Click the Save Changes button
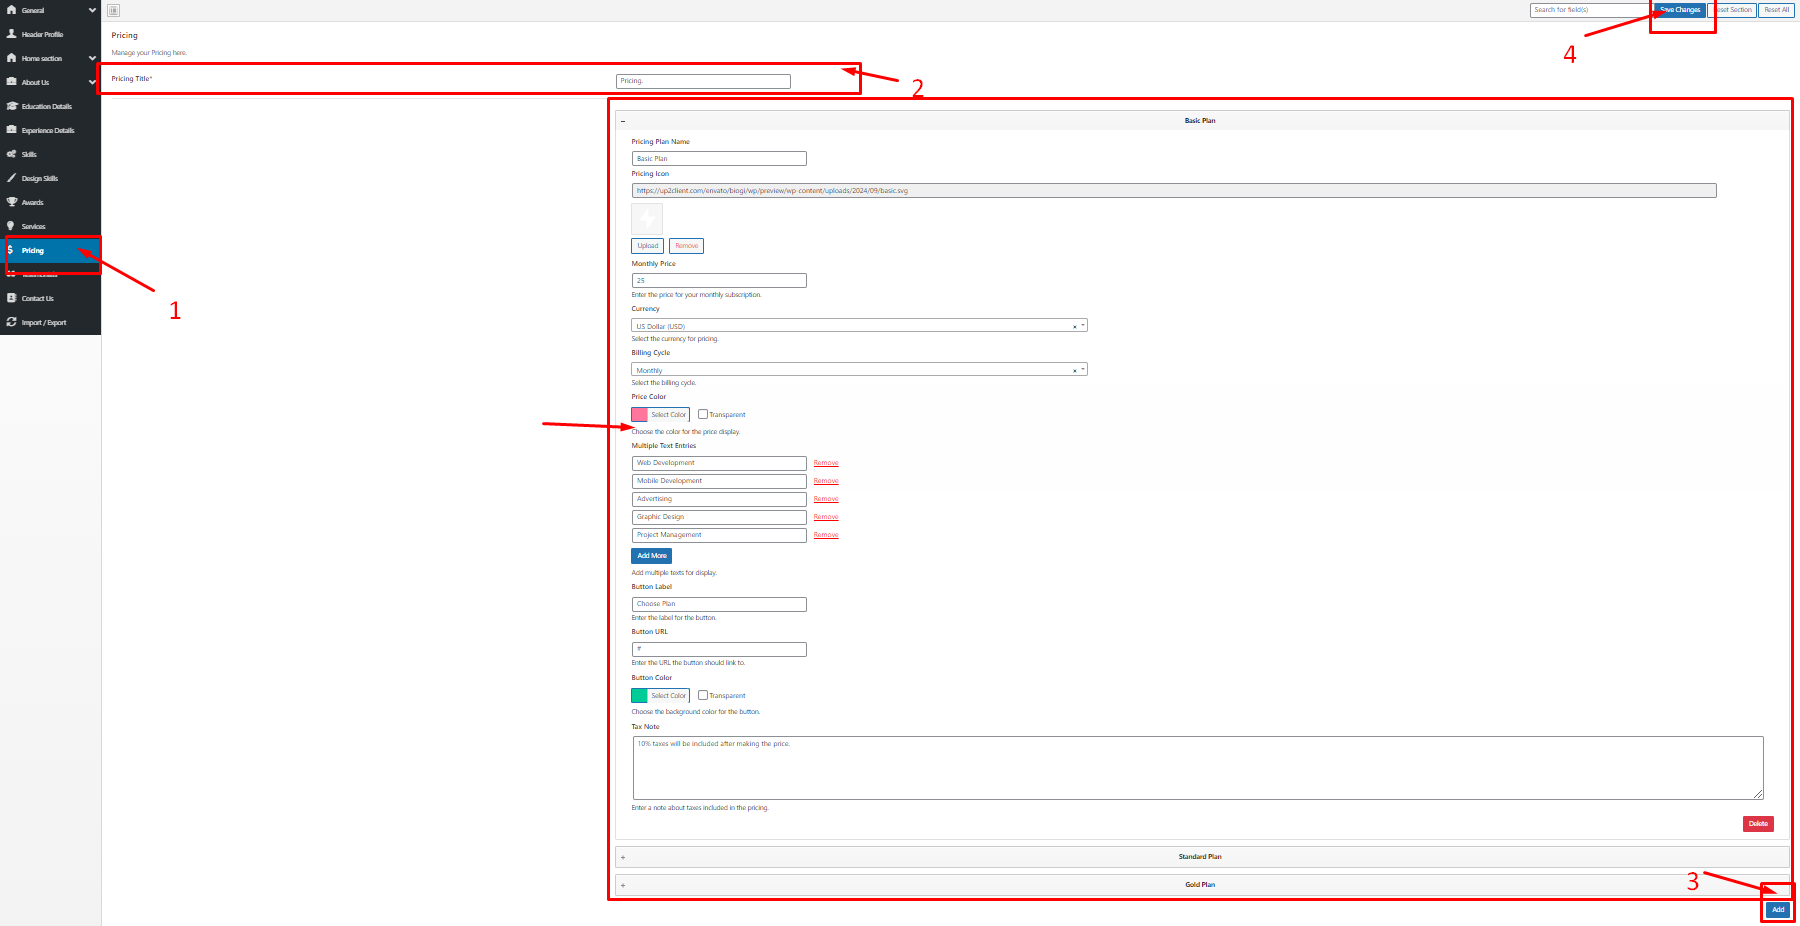Viewport: 1800px width, 926px height. [x=1681, y=10]
